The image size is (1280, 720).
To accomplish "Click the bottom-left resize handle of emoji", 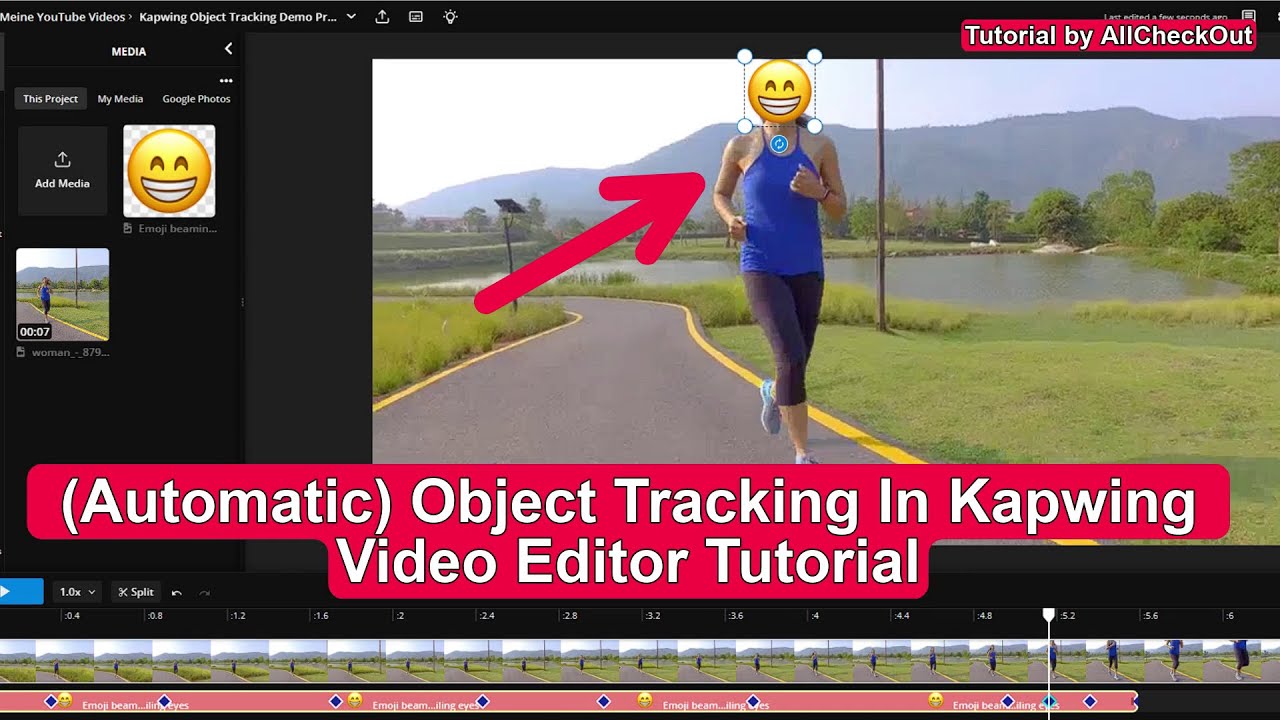I will (744, 126).
